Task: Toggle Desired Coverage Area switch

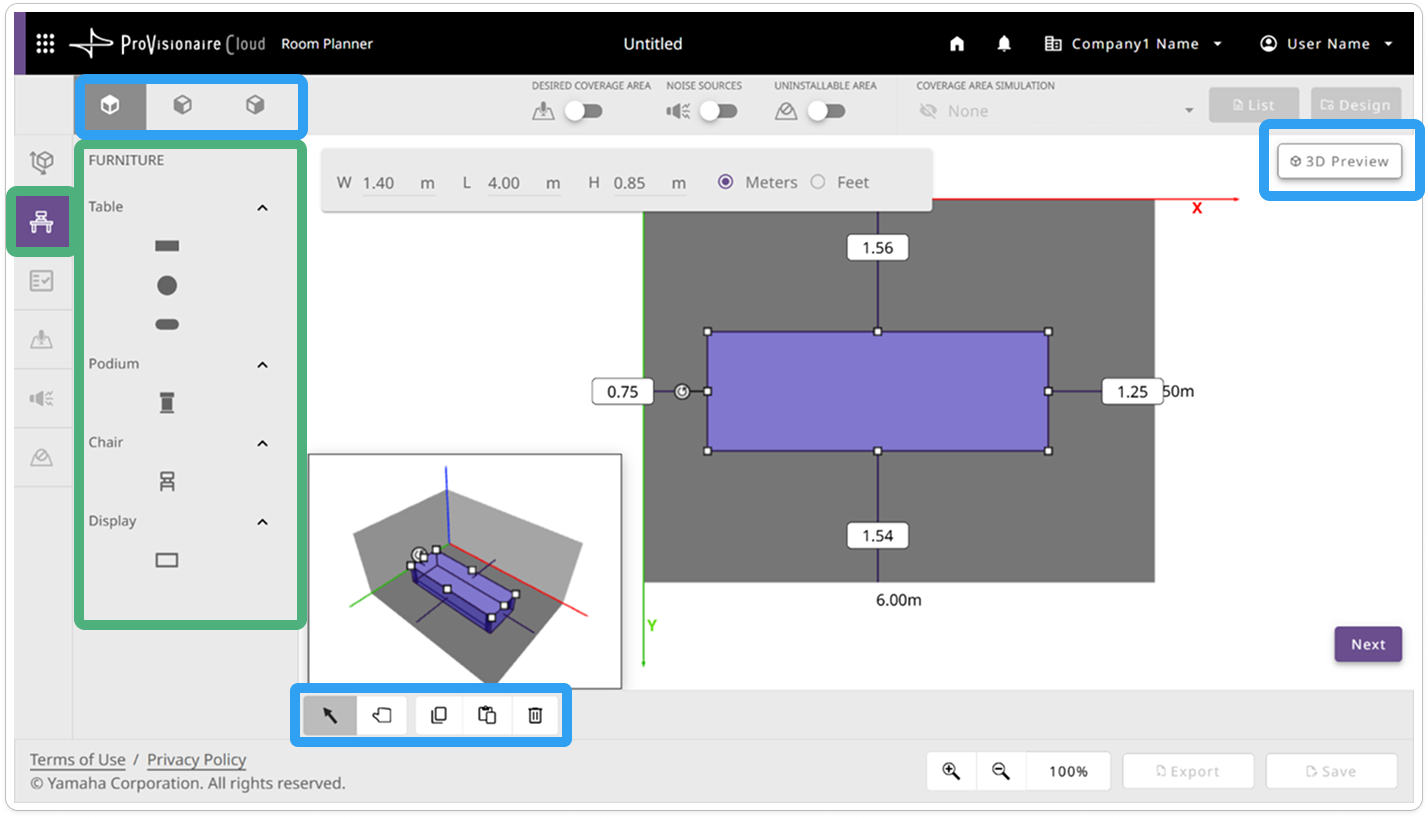Action: pyautogui.click(x=583, y=111)
